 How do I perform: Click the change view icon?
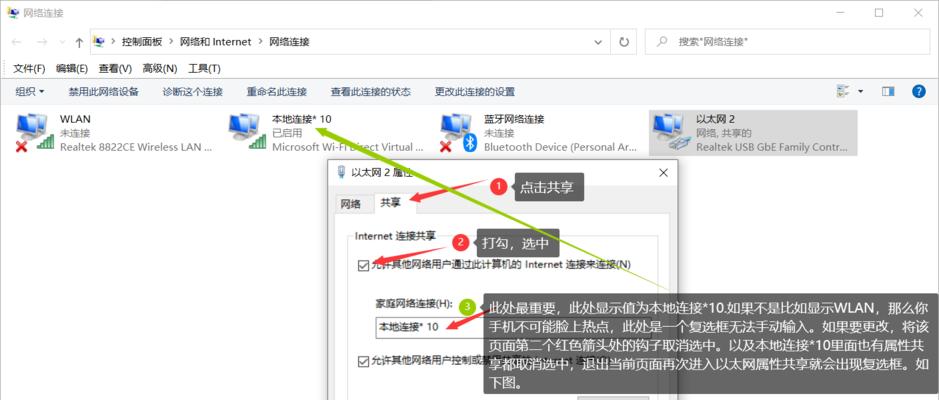click(x=843, y=91)
